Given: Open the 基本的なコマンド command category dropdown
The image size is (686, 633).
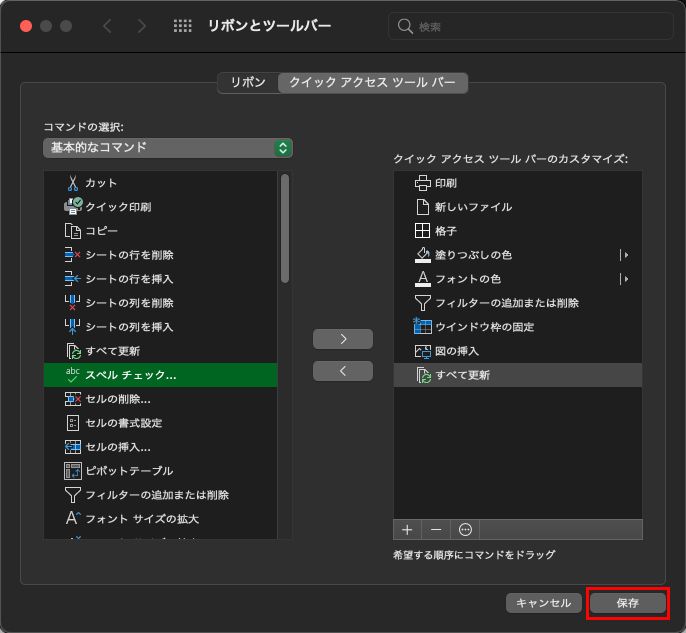Looking at the screenshot, I should click(168, 148).
